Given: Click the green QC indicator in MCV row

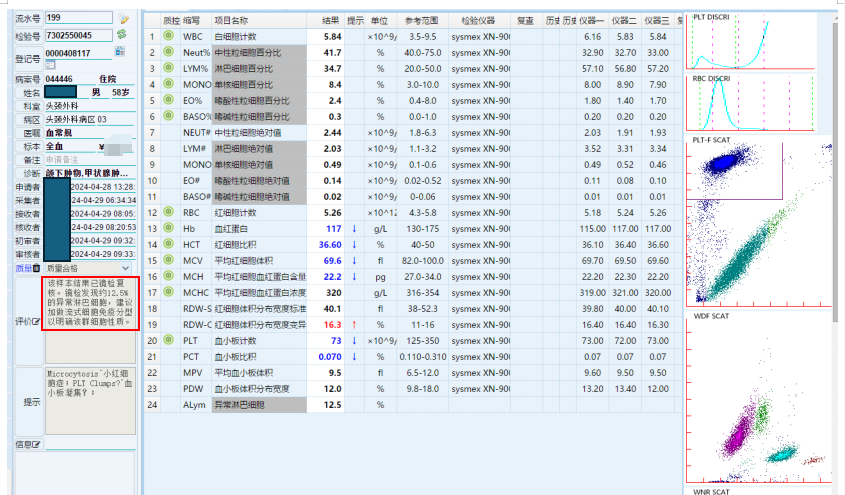Looking at the screenshot, I should click(x=168, y=260).
